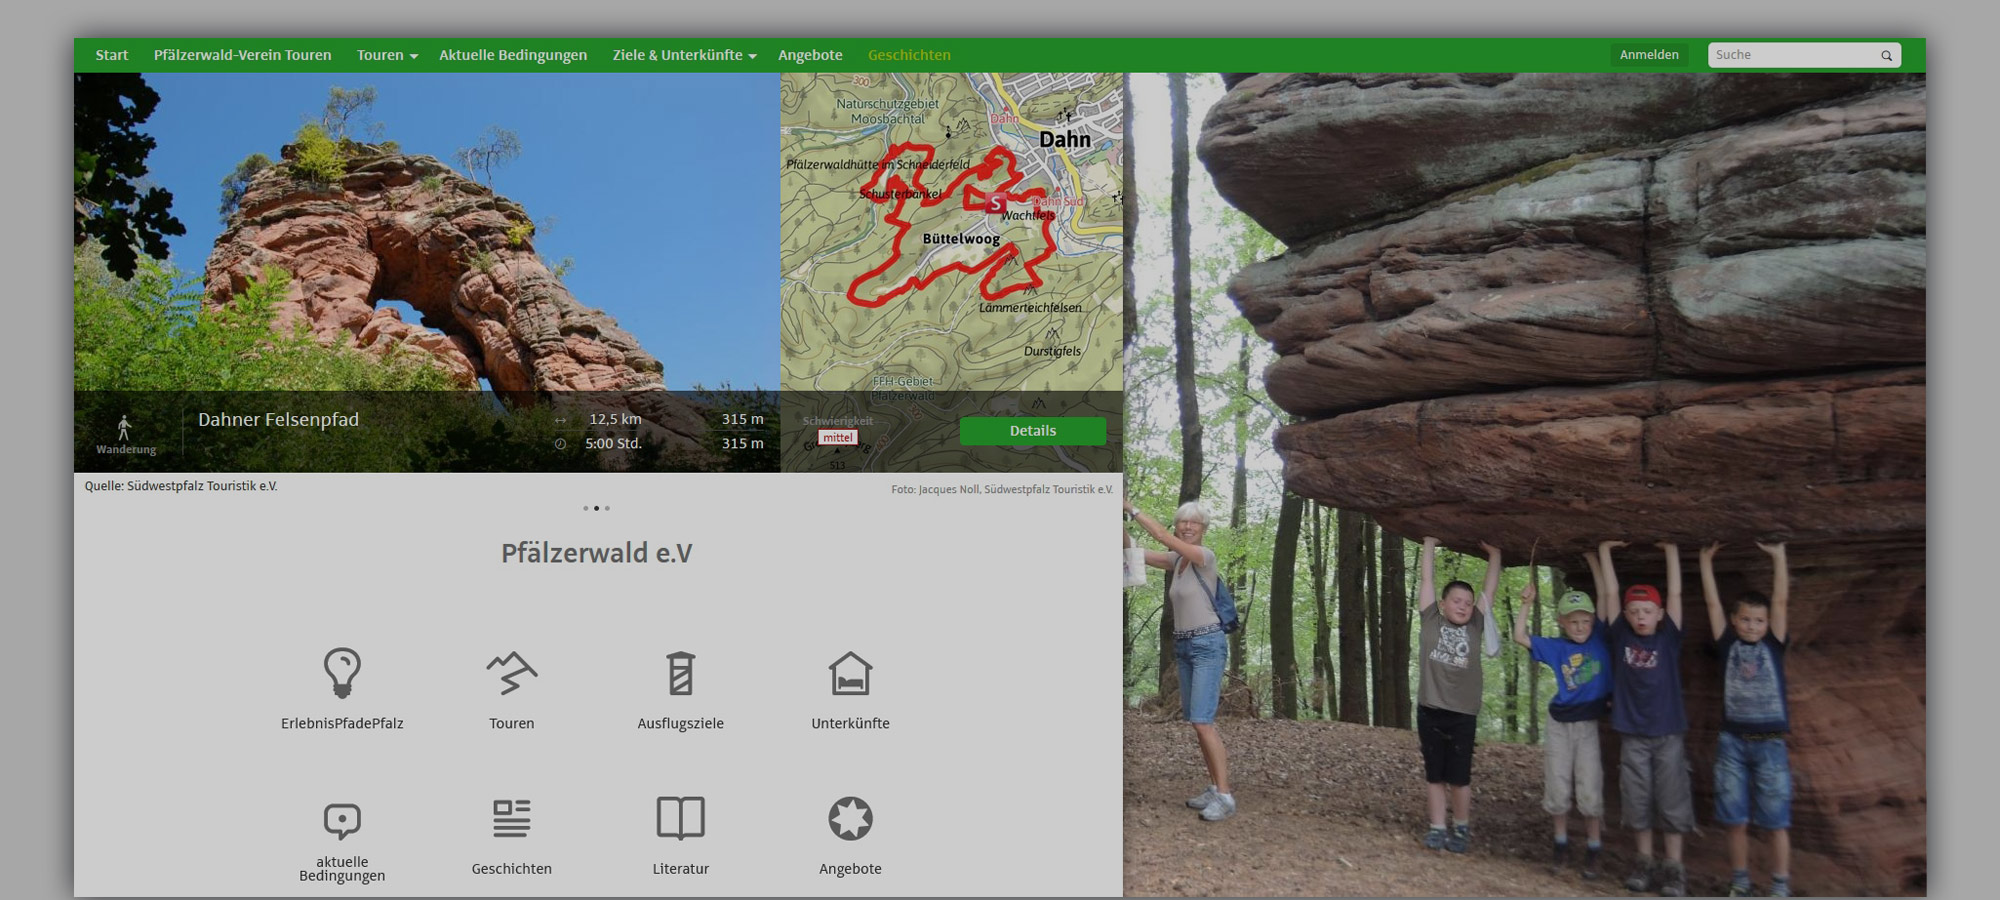Expand the Touren dropdown menu
Screen dimensions: 2000x900
386,55
